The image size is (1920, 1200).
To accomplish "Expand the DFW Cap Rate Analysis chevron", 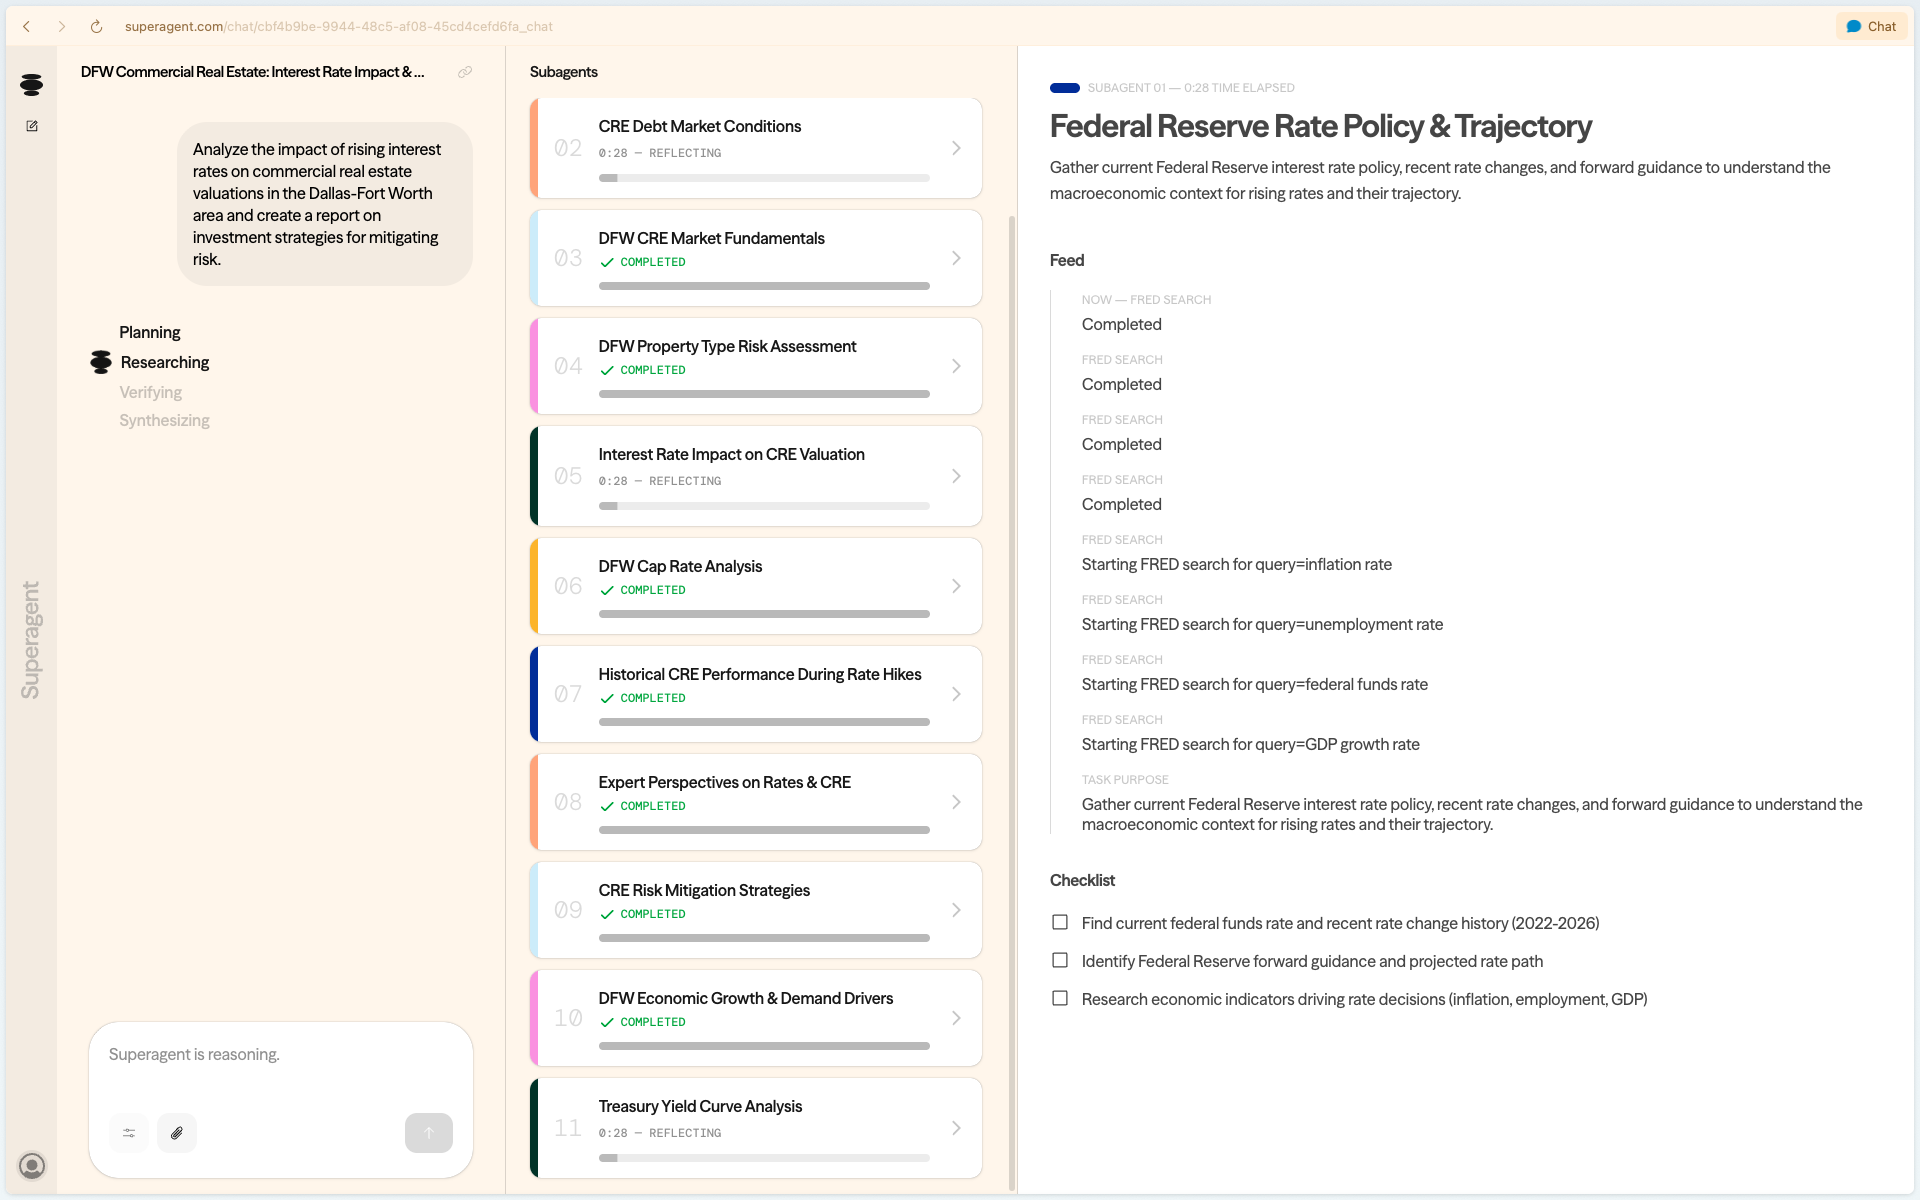I will tap(956, 586).
